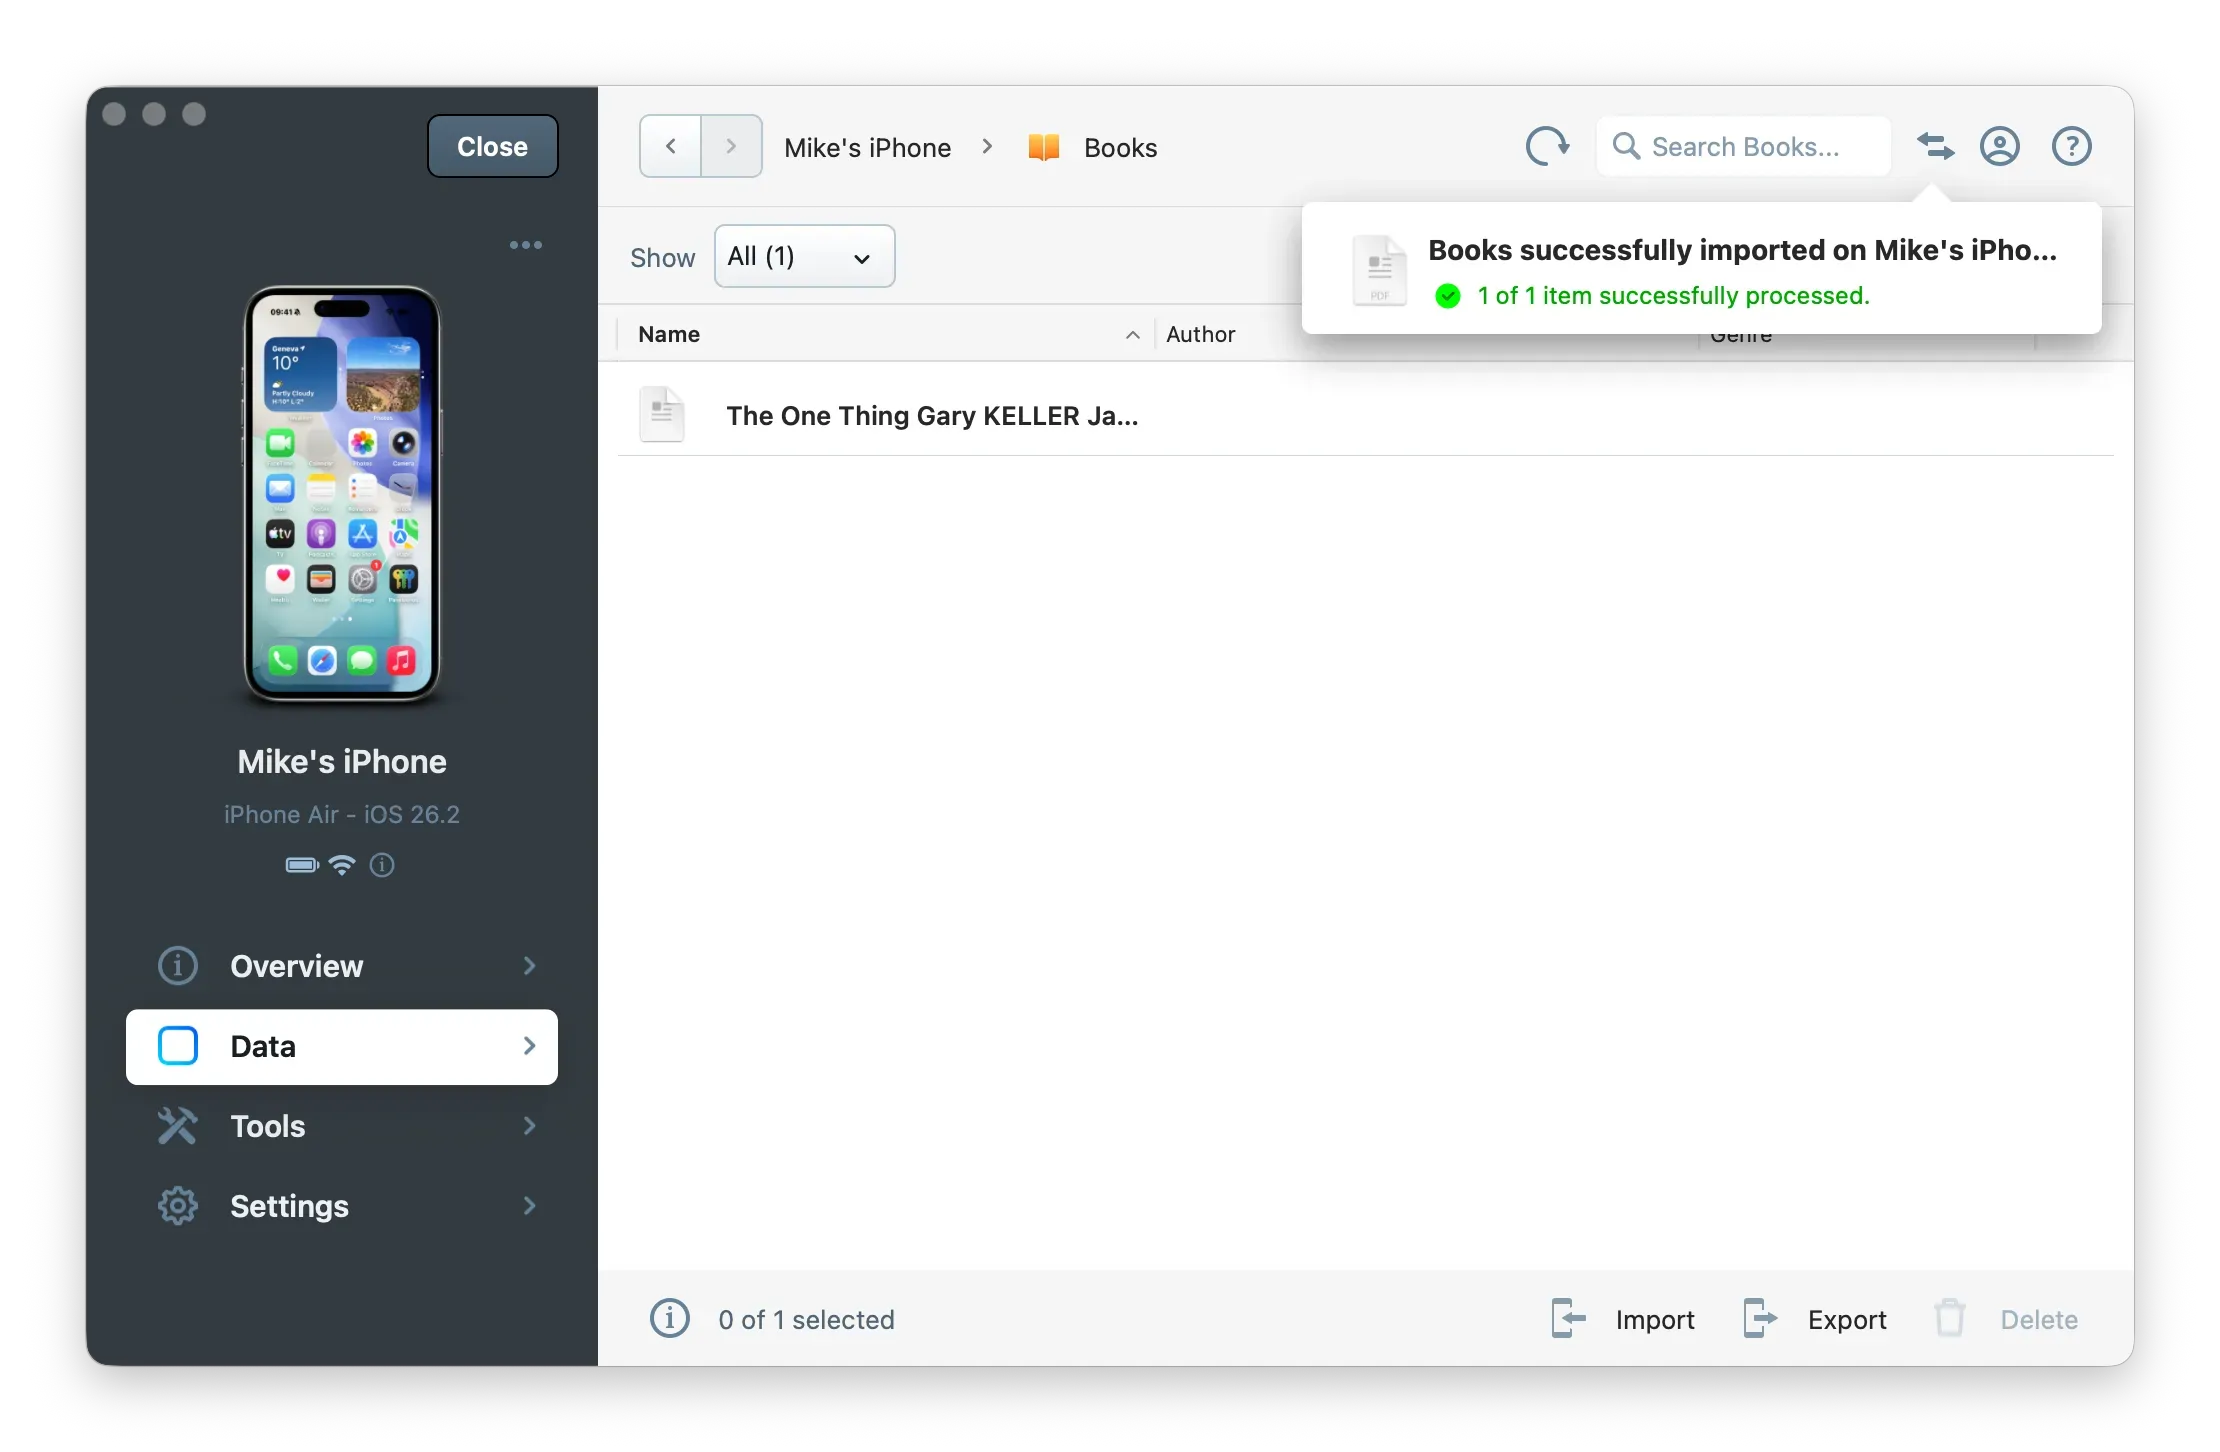Expand the Overview sidebar section
This screenshot has width=2220, height=1452.
(x=342, y=966)
